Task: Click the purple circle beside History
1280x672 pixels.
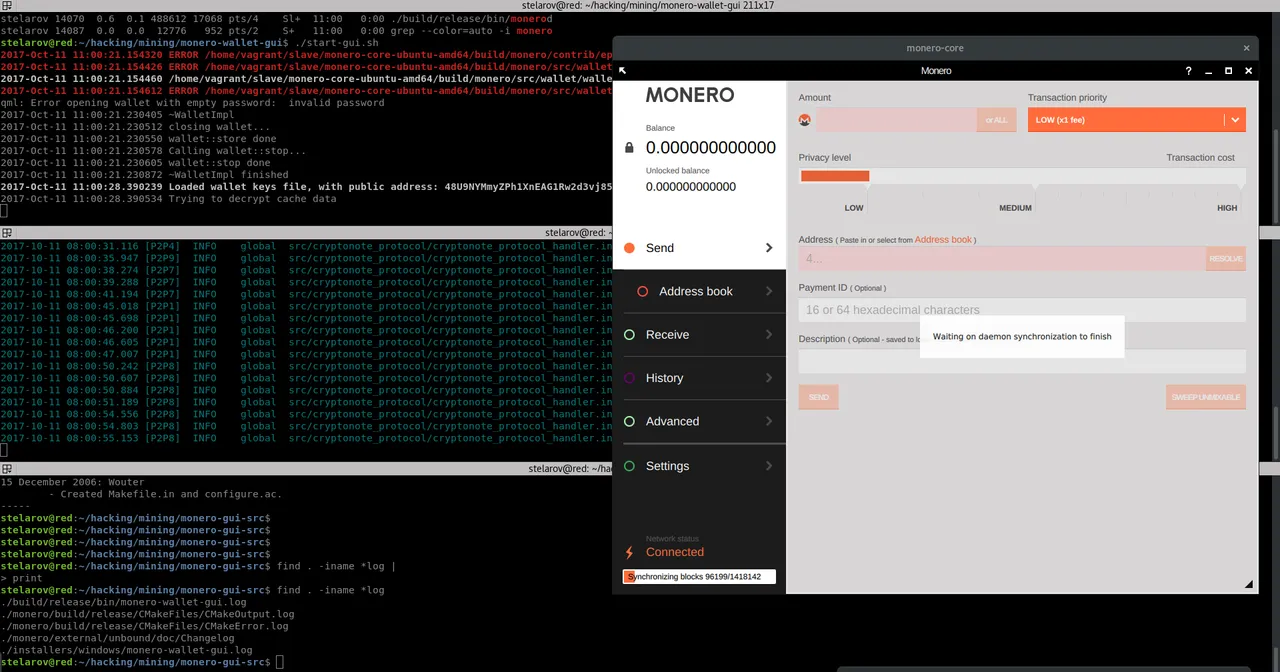Action: click(x=629, y=378)
